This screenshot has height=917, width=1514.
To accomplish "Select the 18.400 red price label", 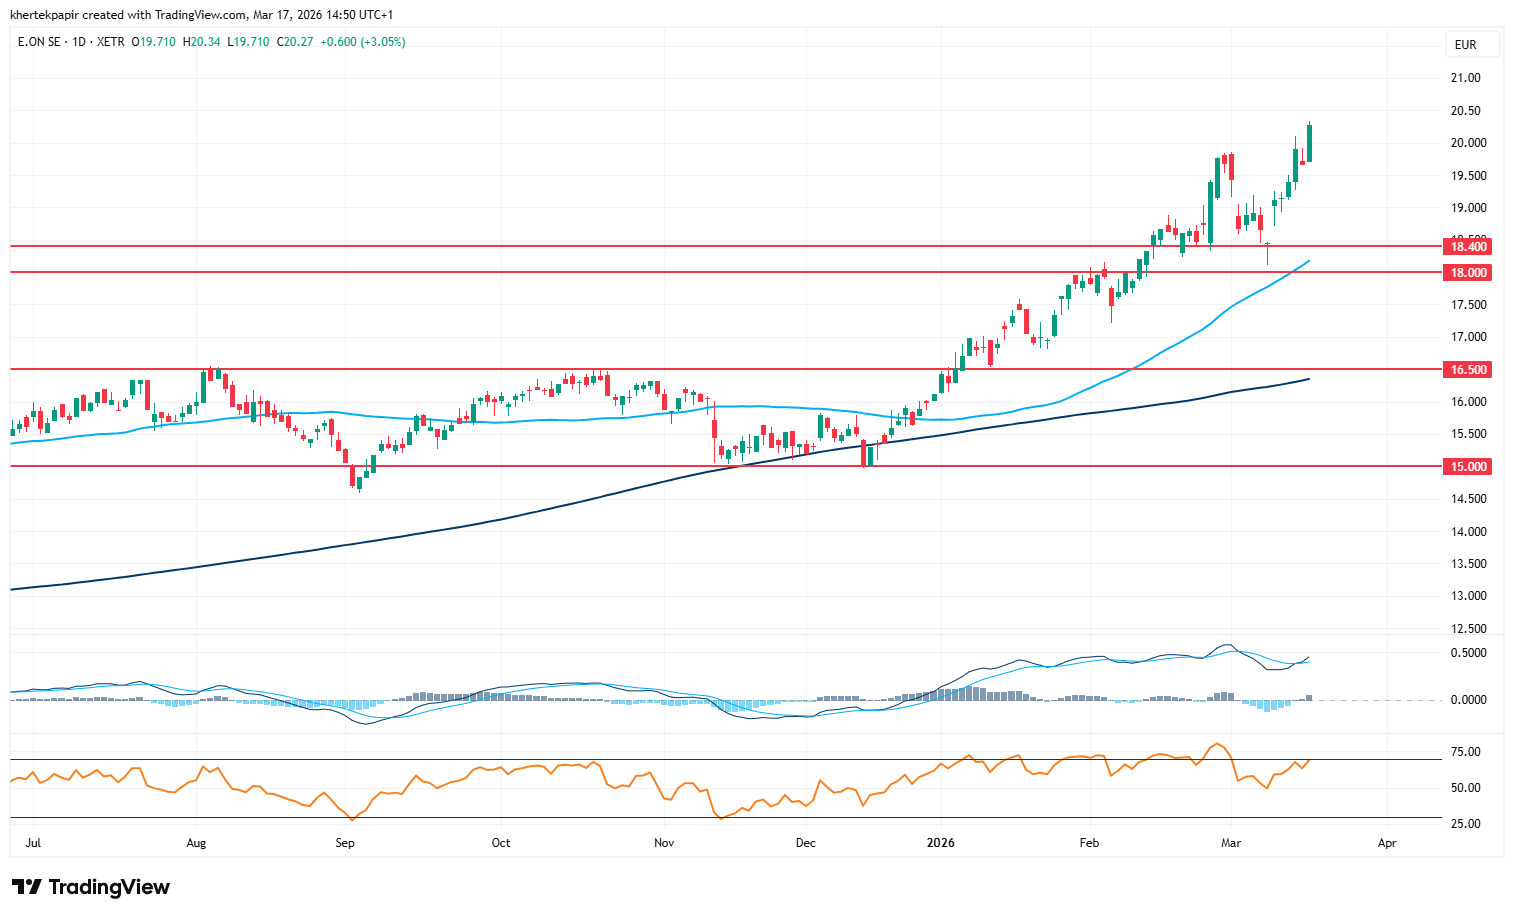I will click(1468, 246).
